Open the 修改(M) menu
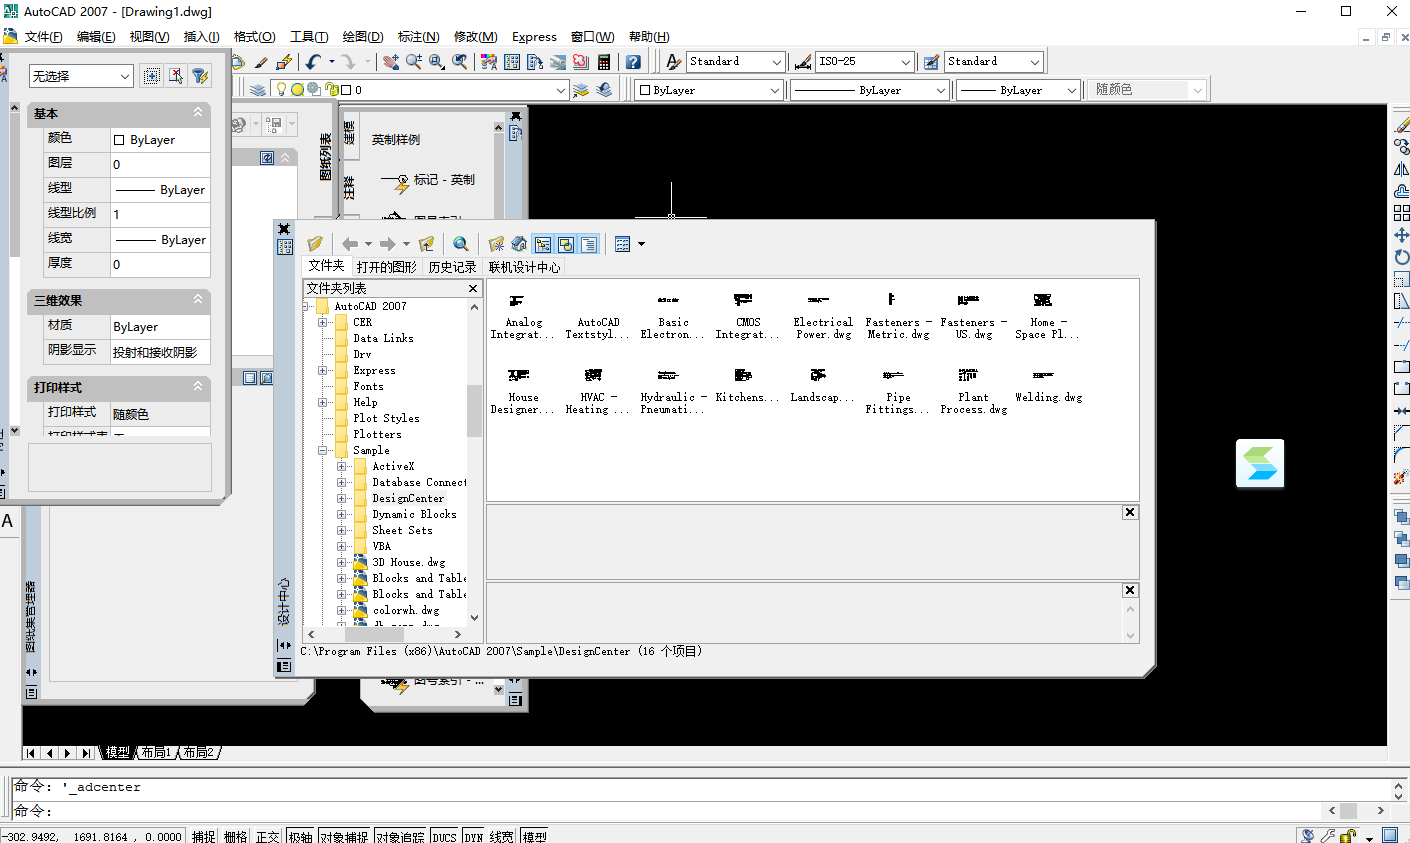The width and height of the screenshot is (1410, 843). point(475,37)
